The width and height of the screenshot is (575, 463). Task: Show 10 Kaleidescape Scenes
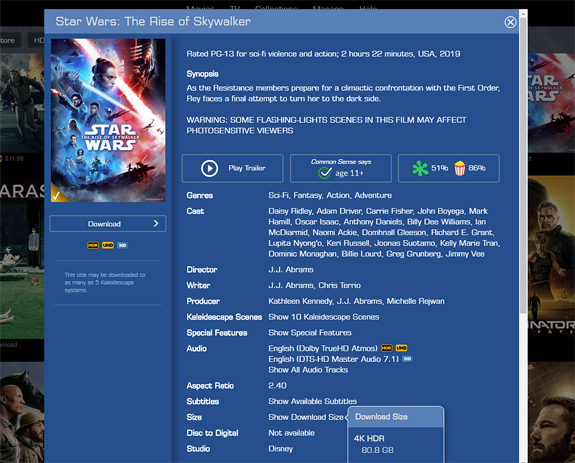323,317
